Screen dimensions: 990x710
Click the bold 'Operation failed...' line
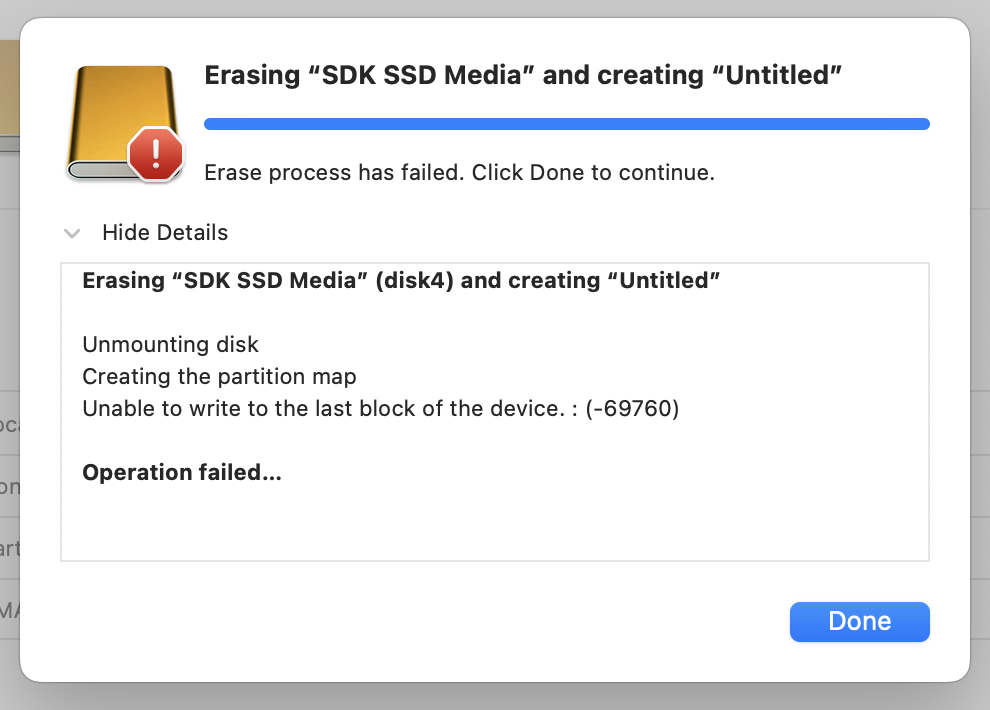(182, 473)
